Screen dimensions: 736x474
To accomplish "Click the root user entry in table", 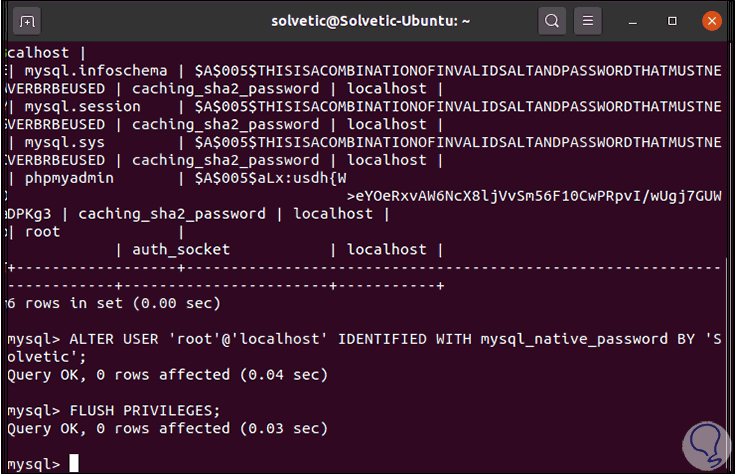I will (42, 232).
